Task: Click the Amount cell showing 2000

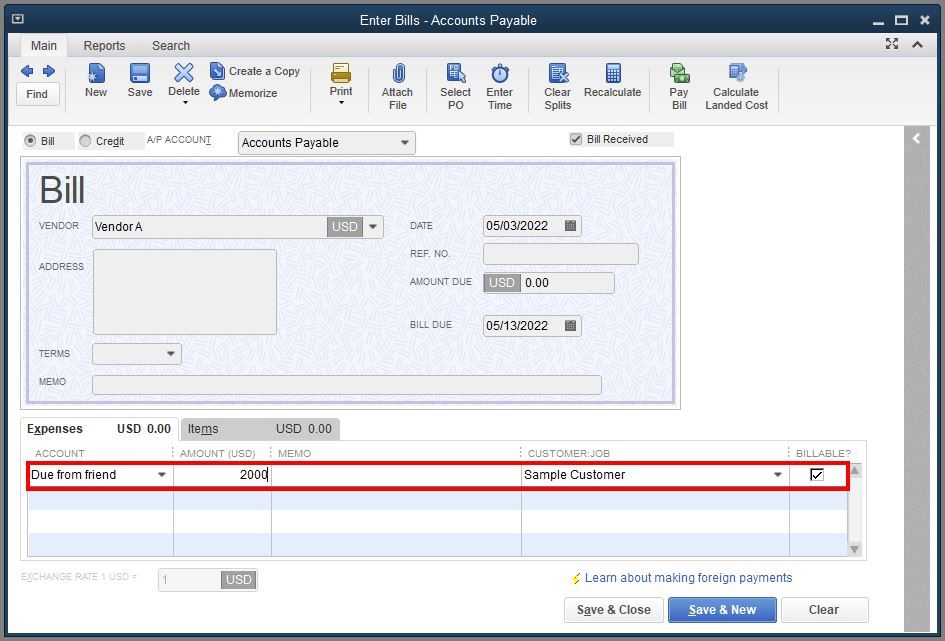Action: point(222,475)
